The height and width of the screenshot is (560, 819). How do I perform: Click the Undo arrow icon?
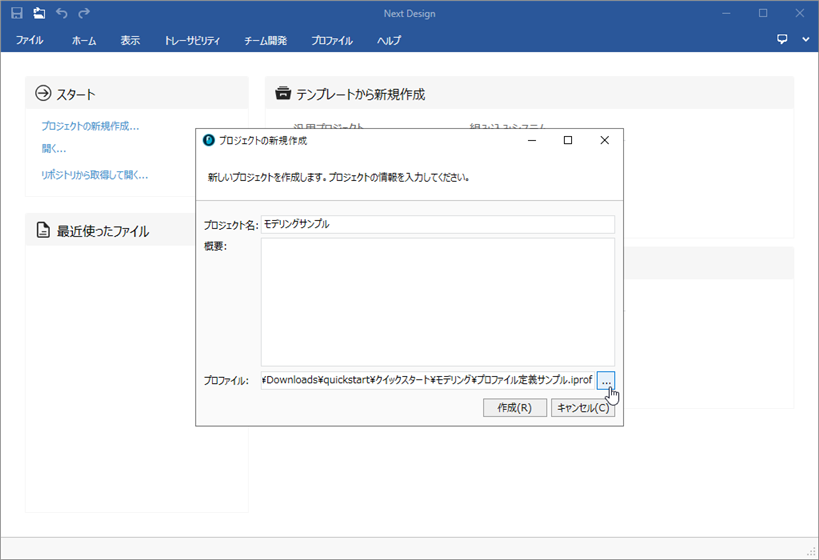[62, 13]
